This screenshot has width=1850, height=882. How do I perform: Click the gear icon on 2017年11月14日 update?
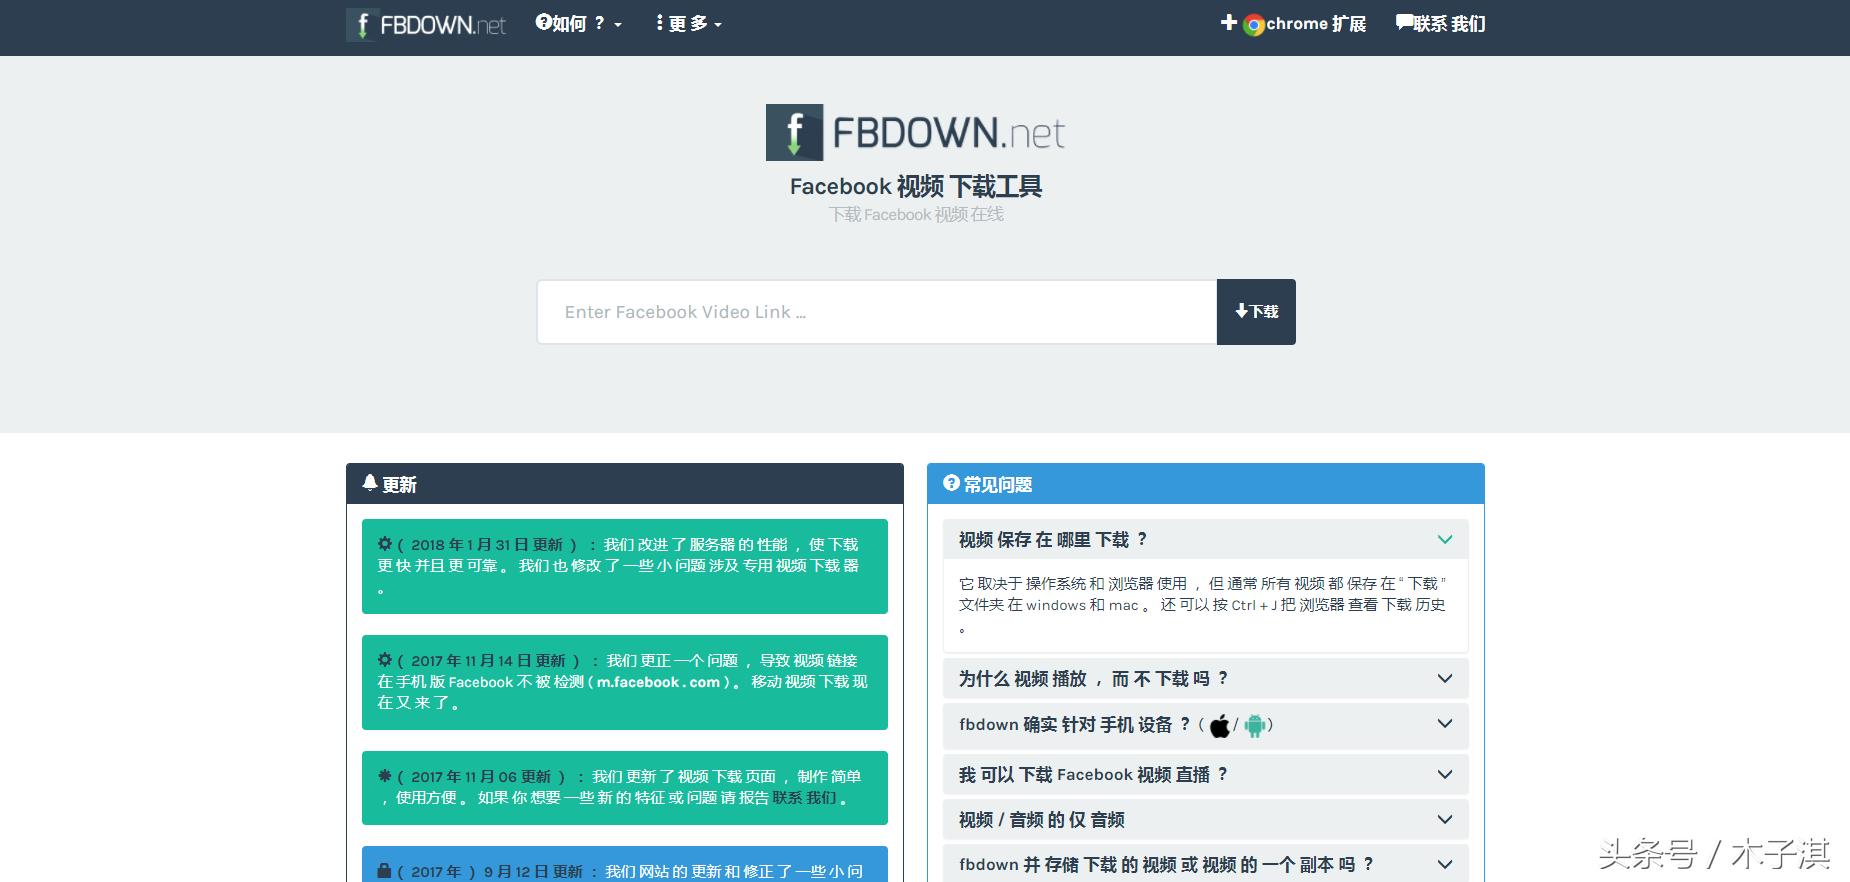tap(385, 660)
